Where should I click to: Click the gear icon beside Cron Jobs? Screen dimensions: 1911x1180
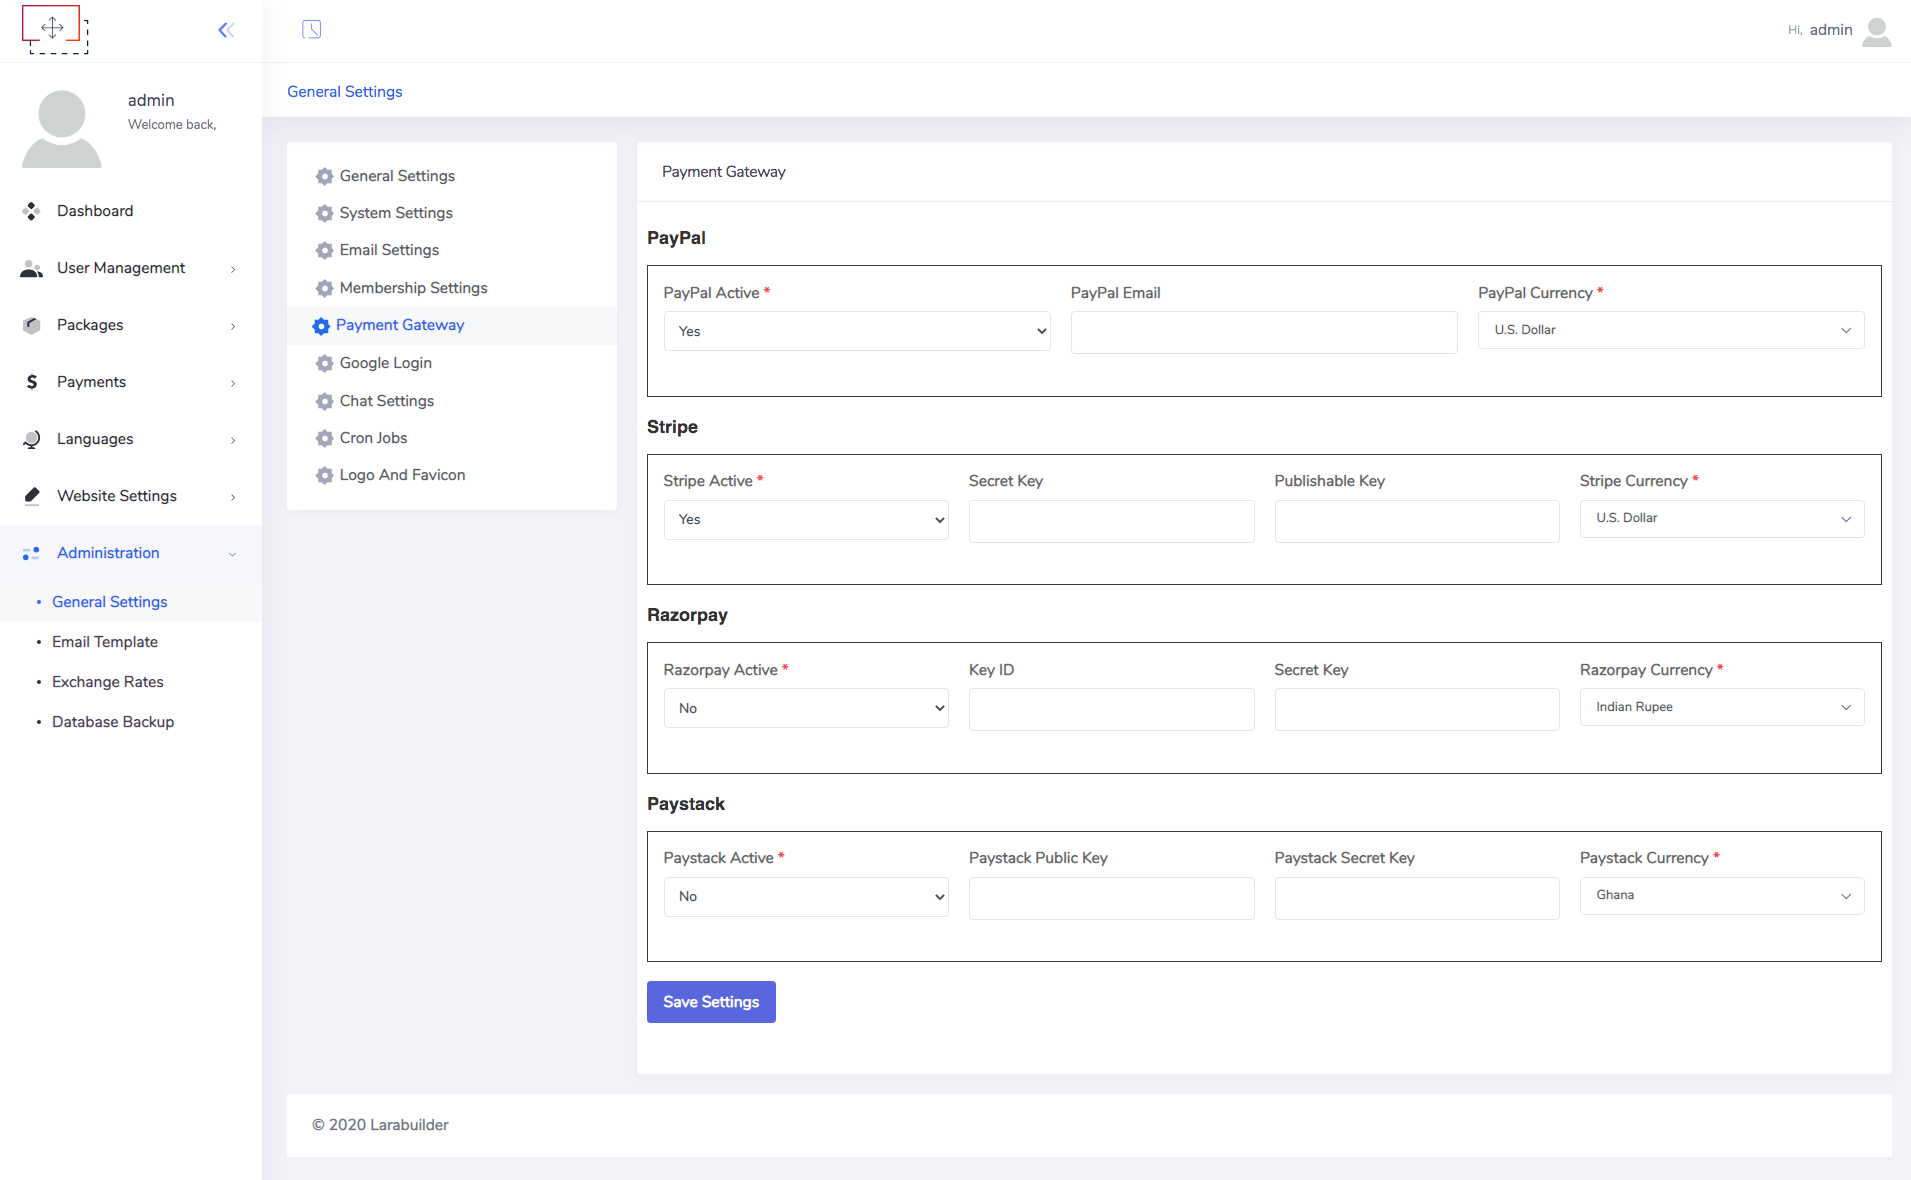point(324,438)
